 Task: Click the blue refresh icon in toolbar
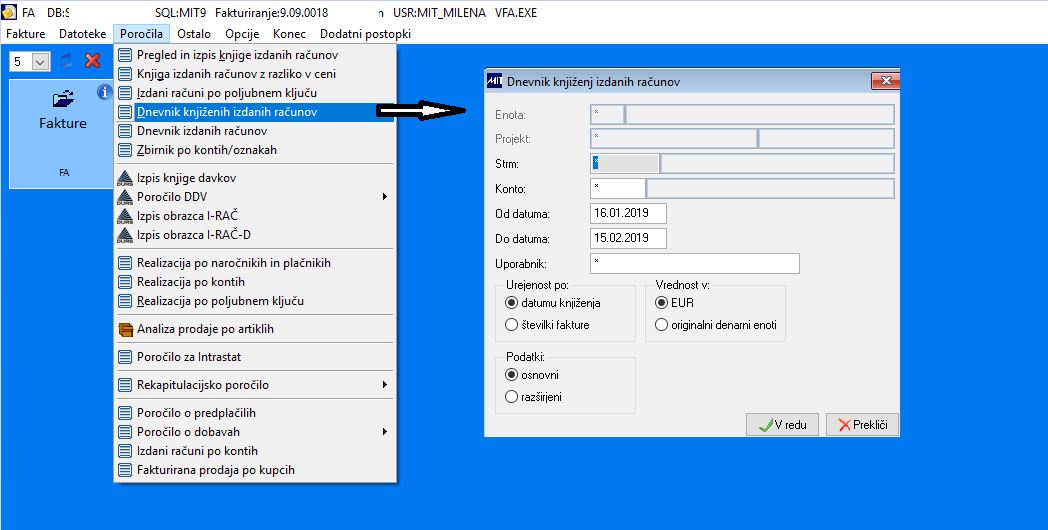[66, 61]
